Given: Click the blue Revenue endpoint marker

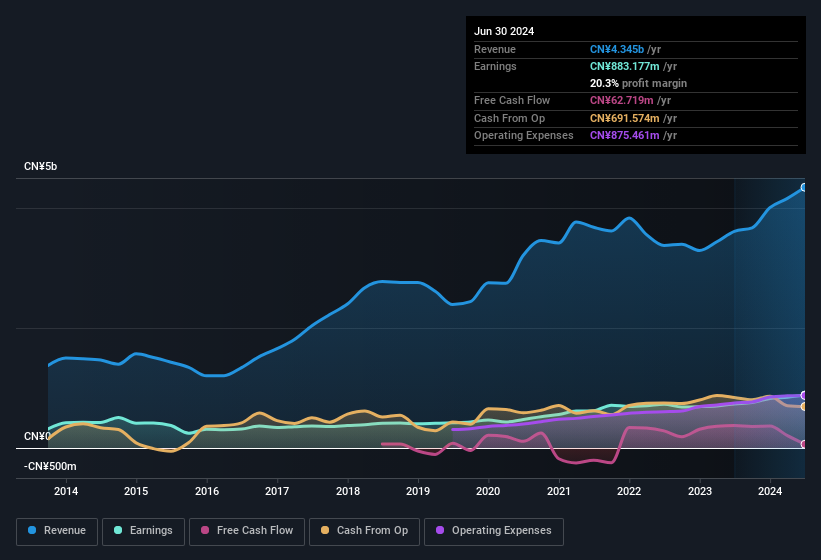Looking at the screenshot, I should tap(804, 187).
